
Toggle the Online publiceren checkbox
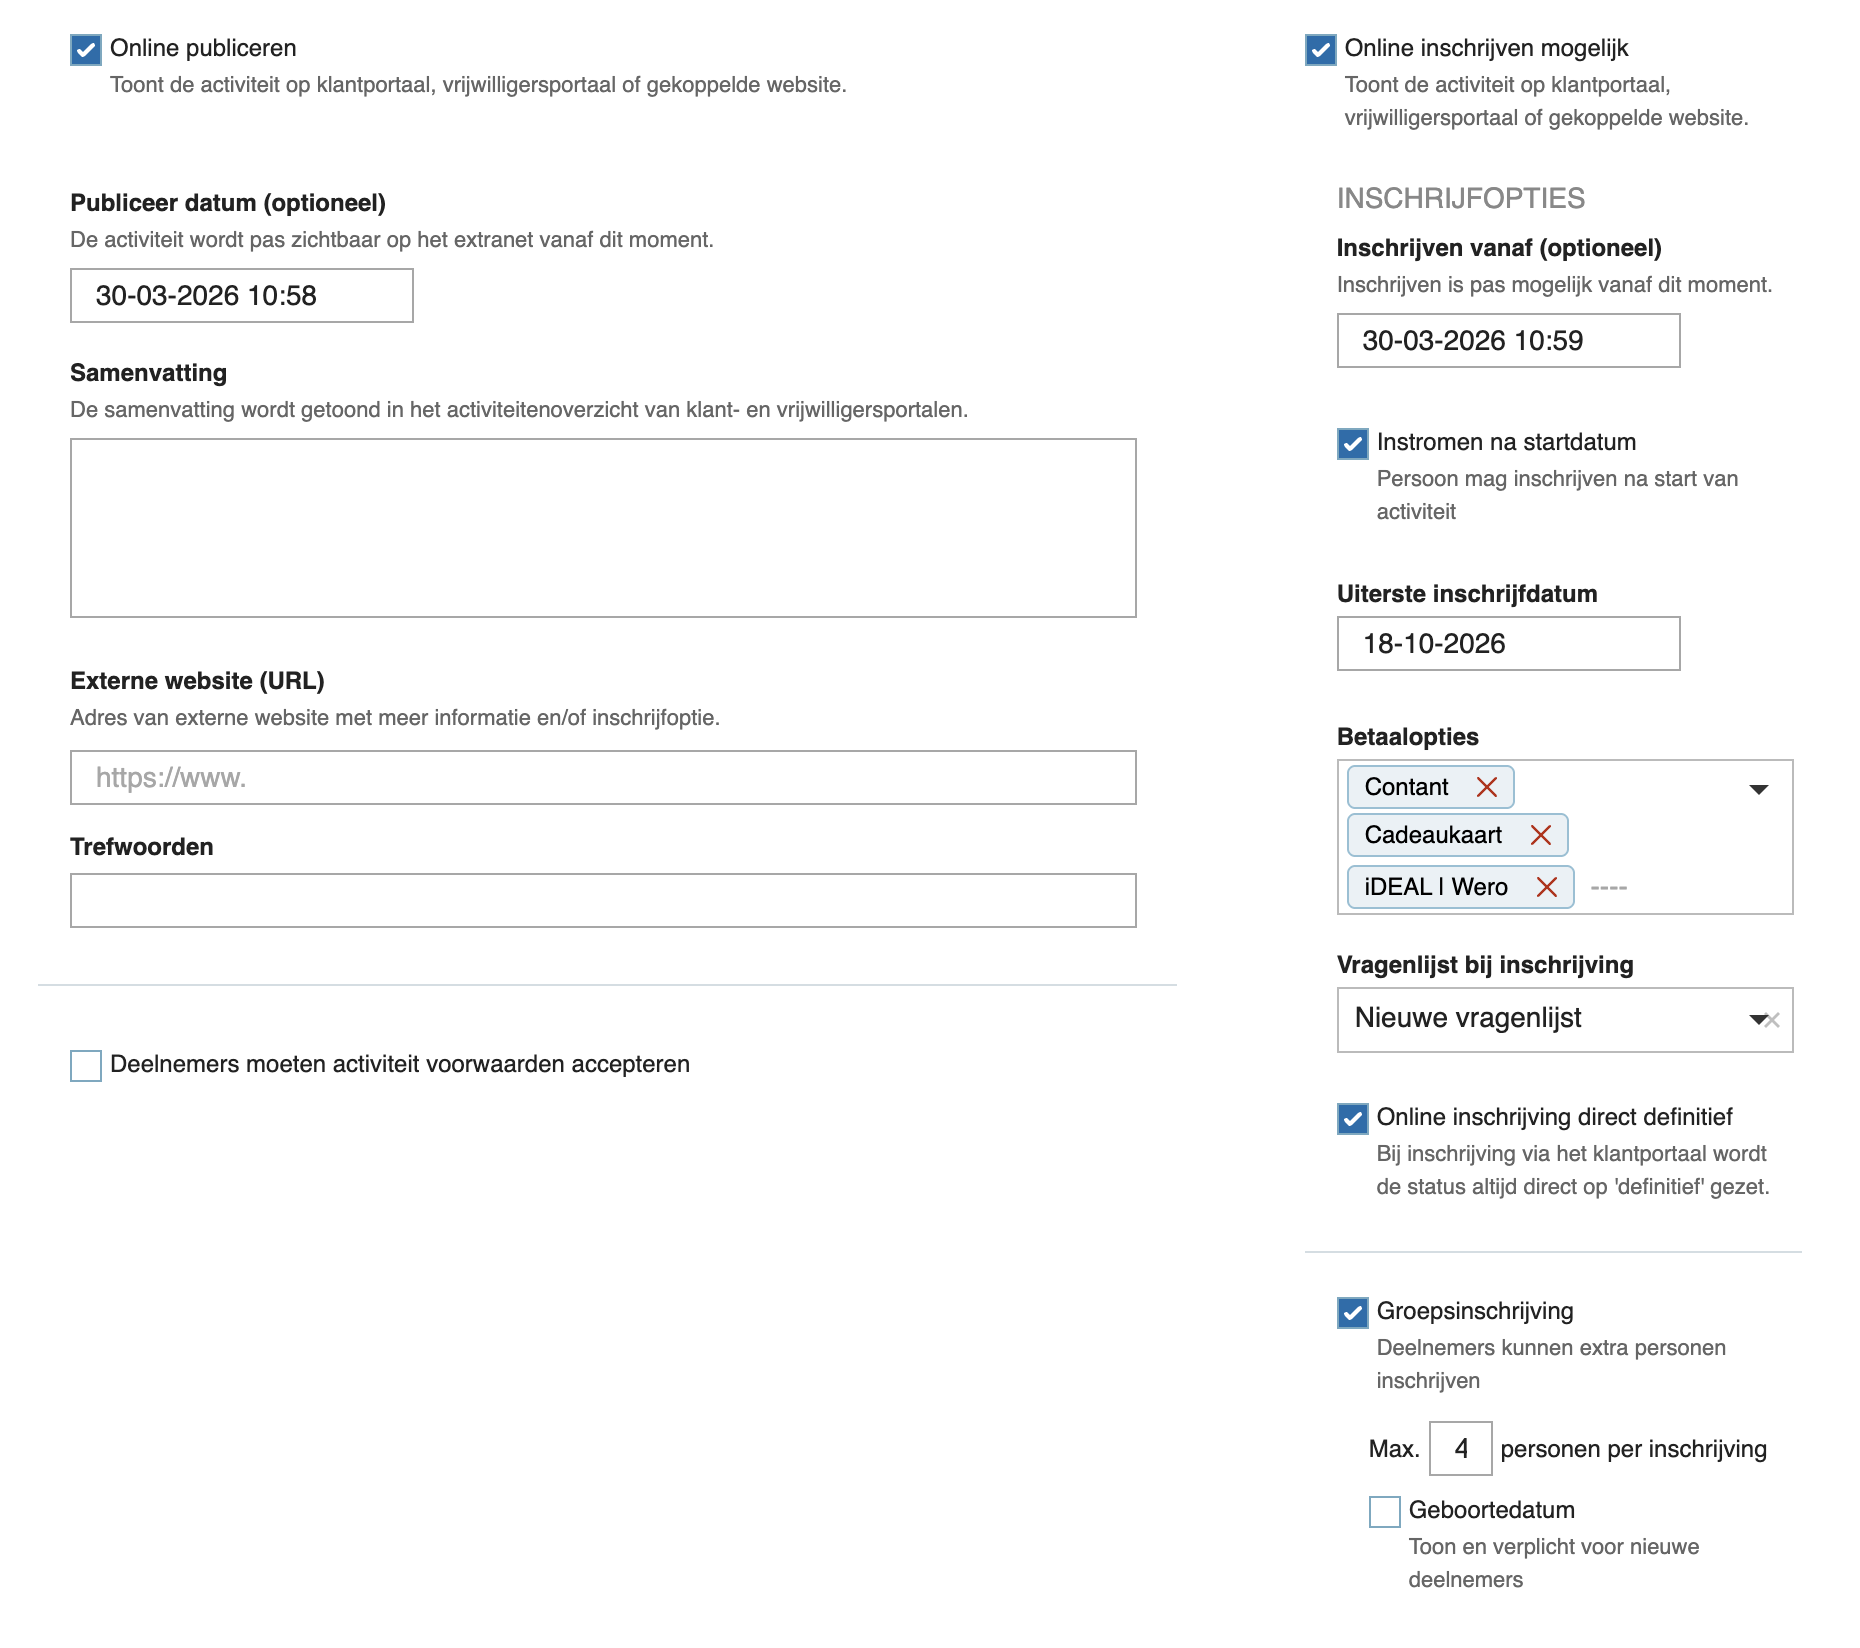[x=86, y=50]
